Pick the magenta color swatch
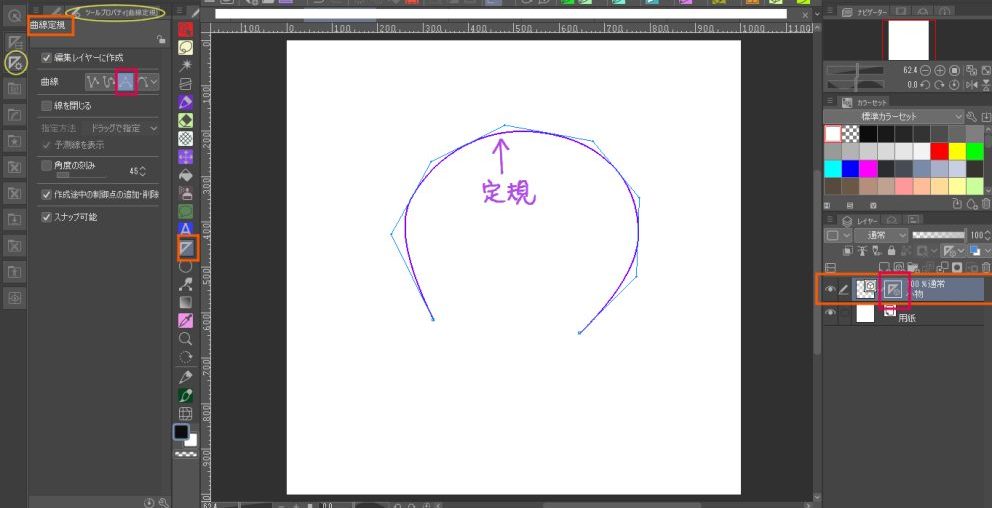The image size is (992, 508). coord(868,169)
